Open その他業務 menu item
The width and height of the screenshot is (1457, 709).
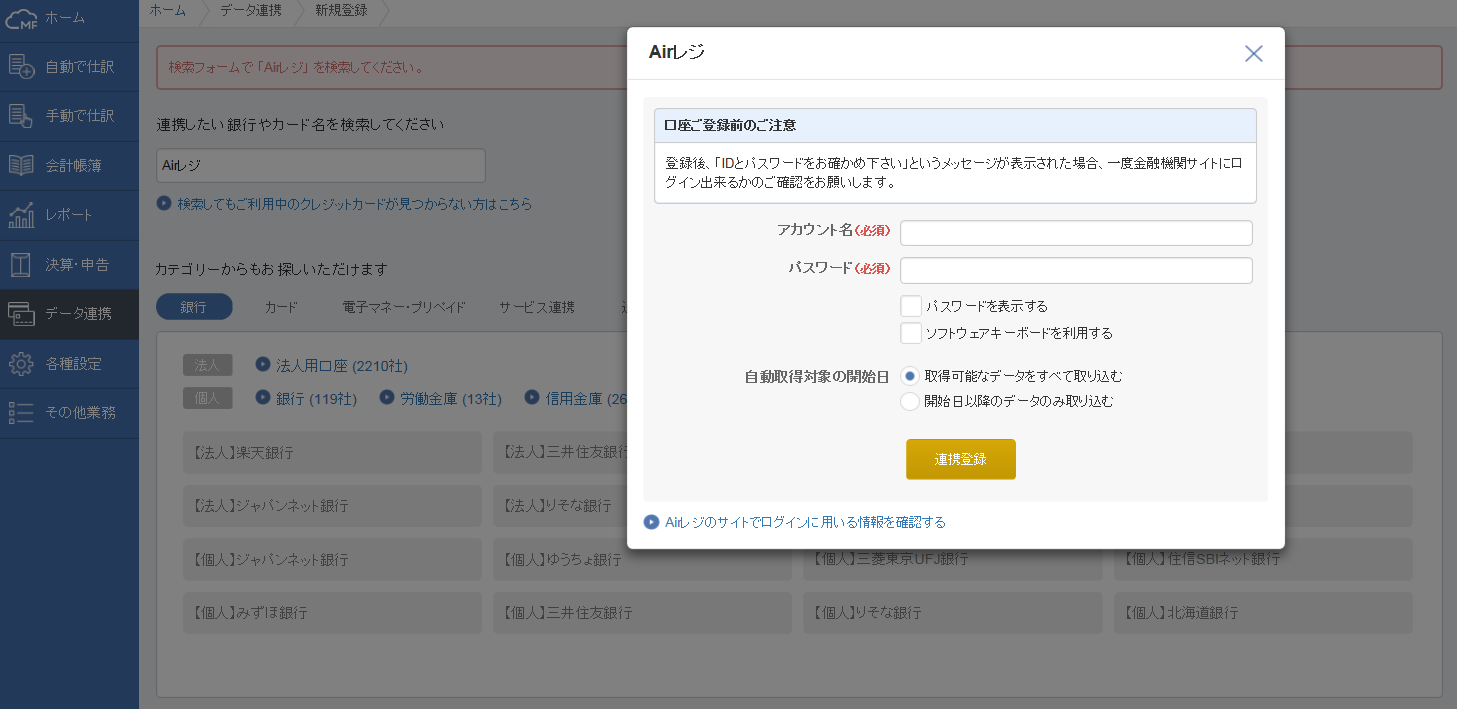[69, 413]
